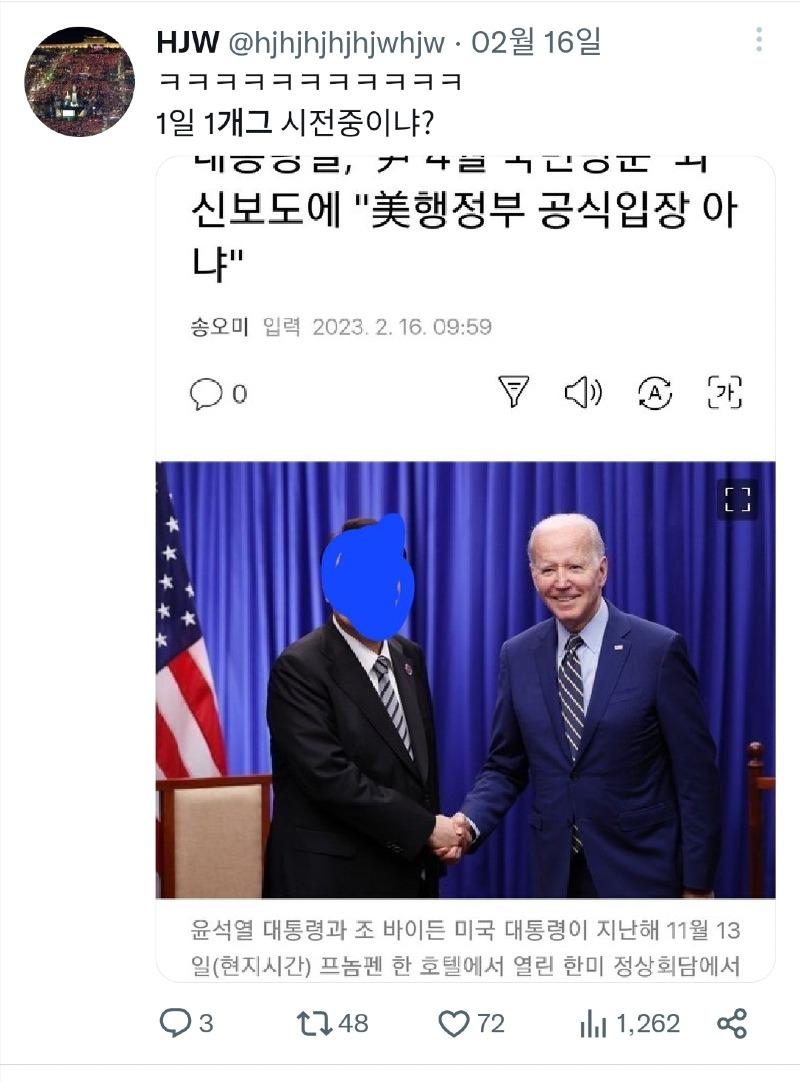Open the tweet's three-dot more menu

pos(759,40)
